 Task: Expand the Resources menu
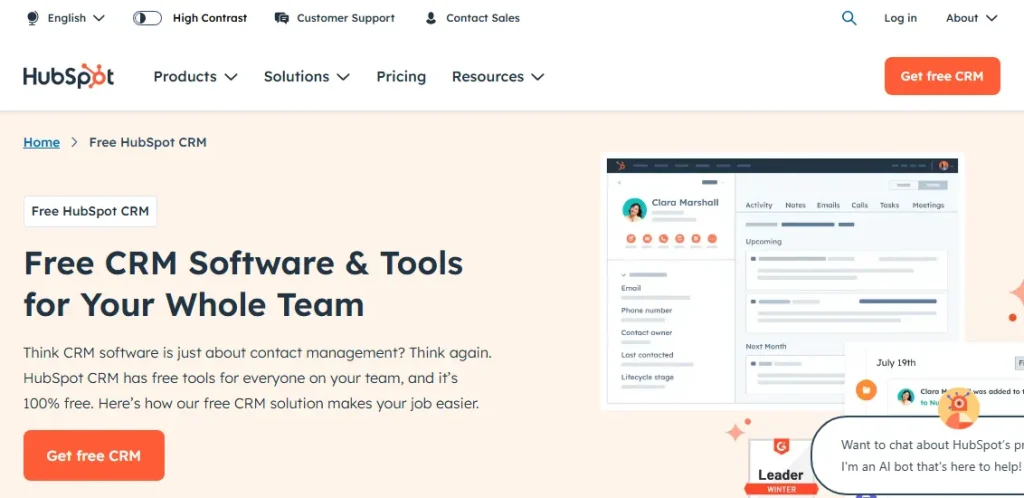[498, 76]
